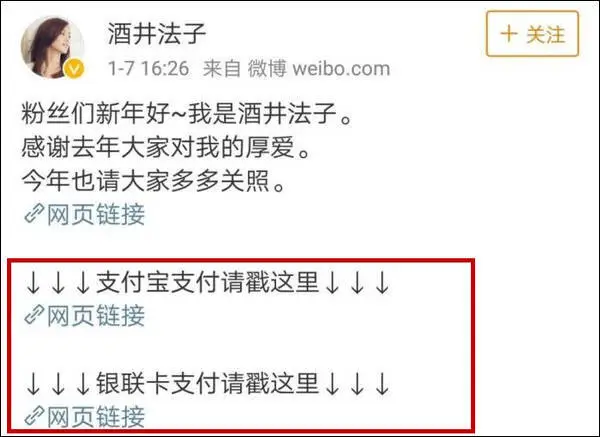This screenshot has width=600, height=437.
Task: Click the 支付宝支付请戳这里 text line
Action: (207, 282)
